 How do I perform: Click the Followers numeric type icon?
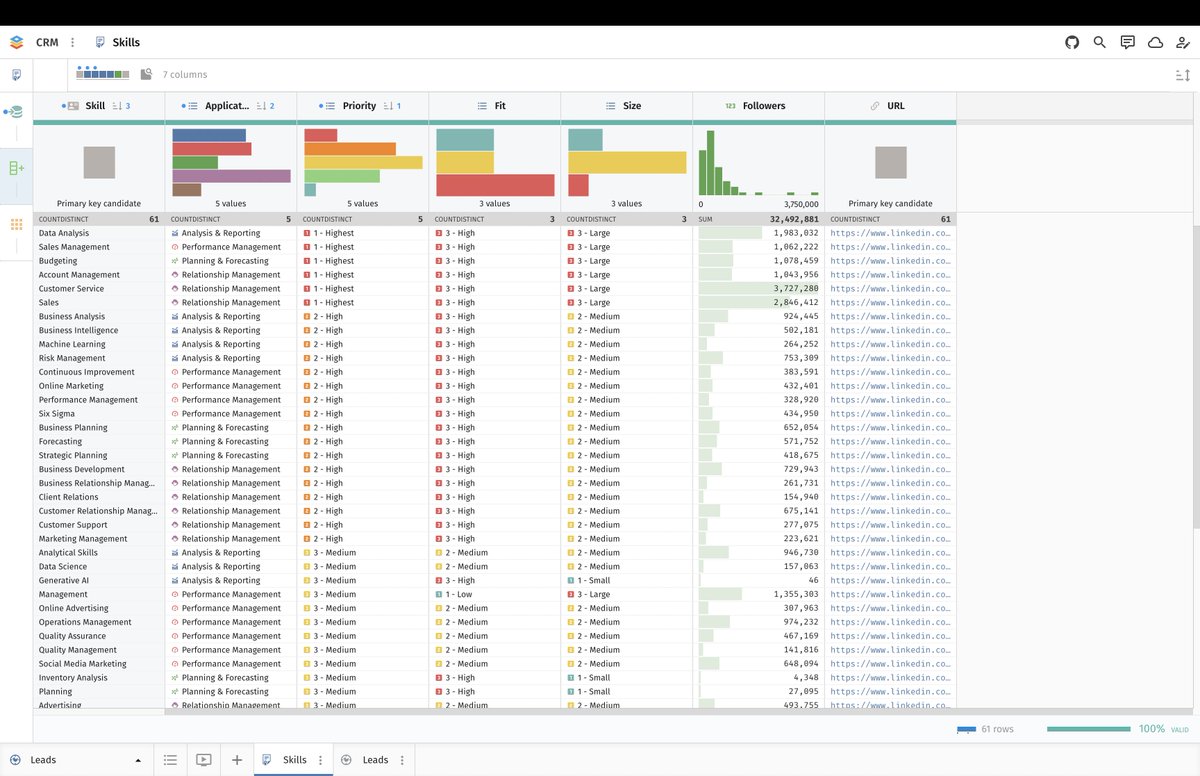point(730,105)
